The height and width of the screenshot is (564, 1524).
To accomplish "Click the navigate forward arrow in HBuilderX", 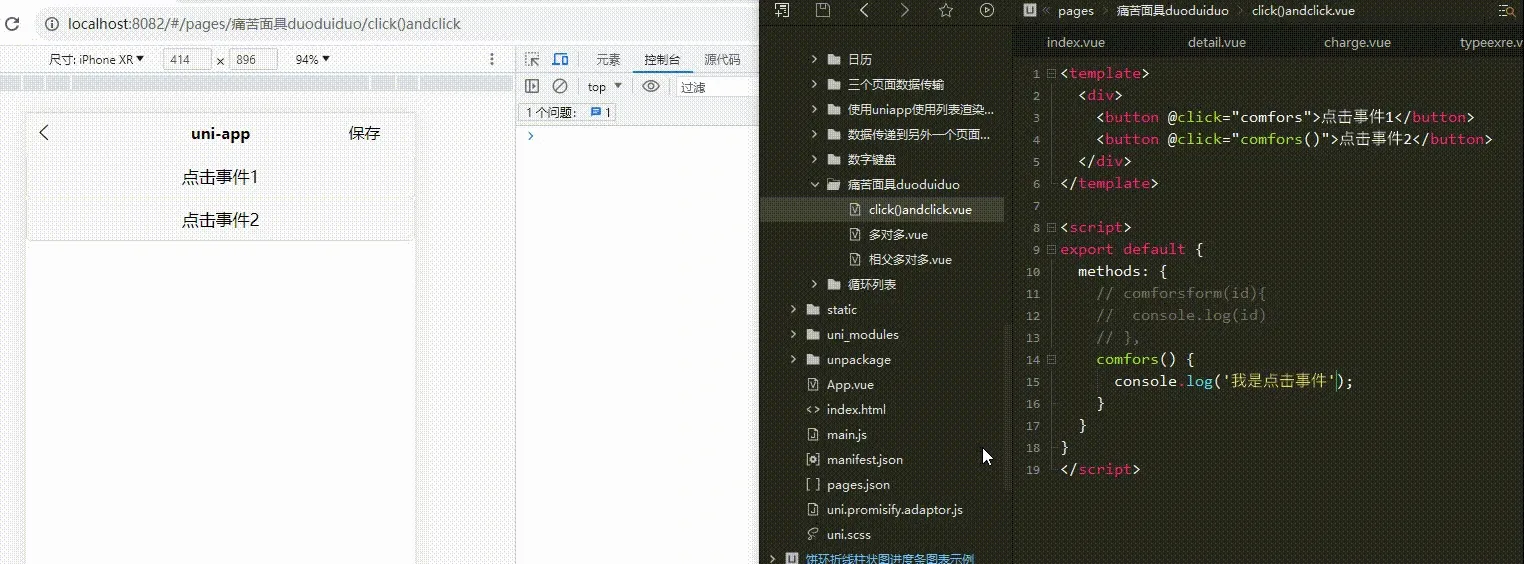I will (905, 10).
